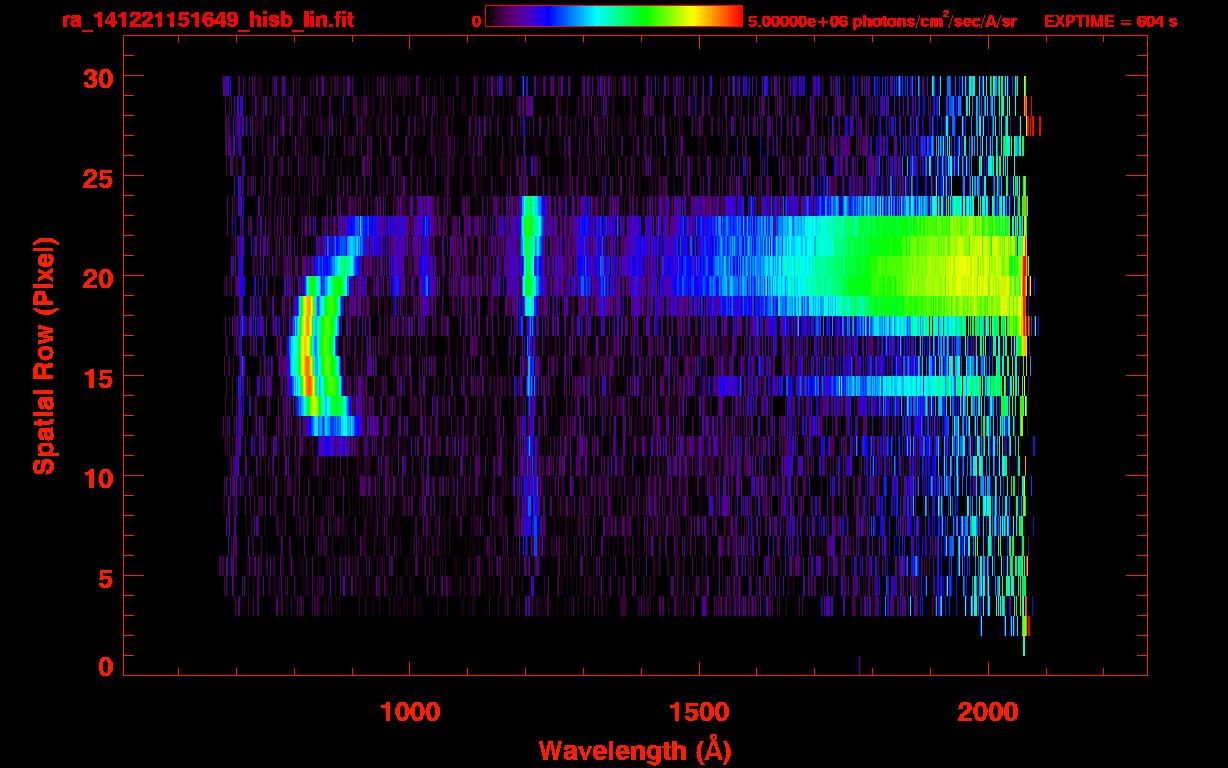Click the Spatial Row (Pixel) axis label
The height and width of the screenshot is (768, 1228).
coord(44,356)
